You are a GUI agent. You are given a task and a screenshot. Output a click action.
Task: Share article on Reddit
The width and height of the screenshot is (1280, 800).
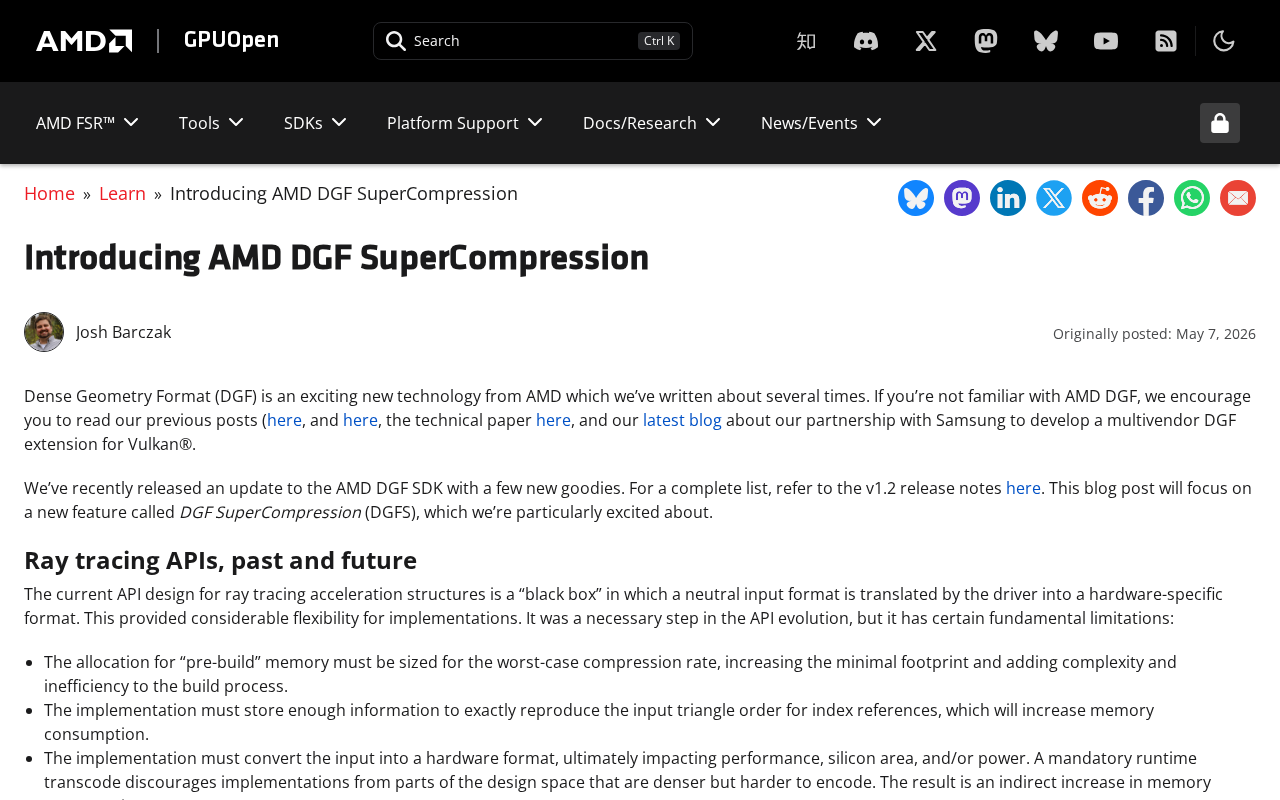tap(1100, 198)
